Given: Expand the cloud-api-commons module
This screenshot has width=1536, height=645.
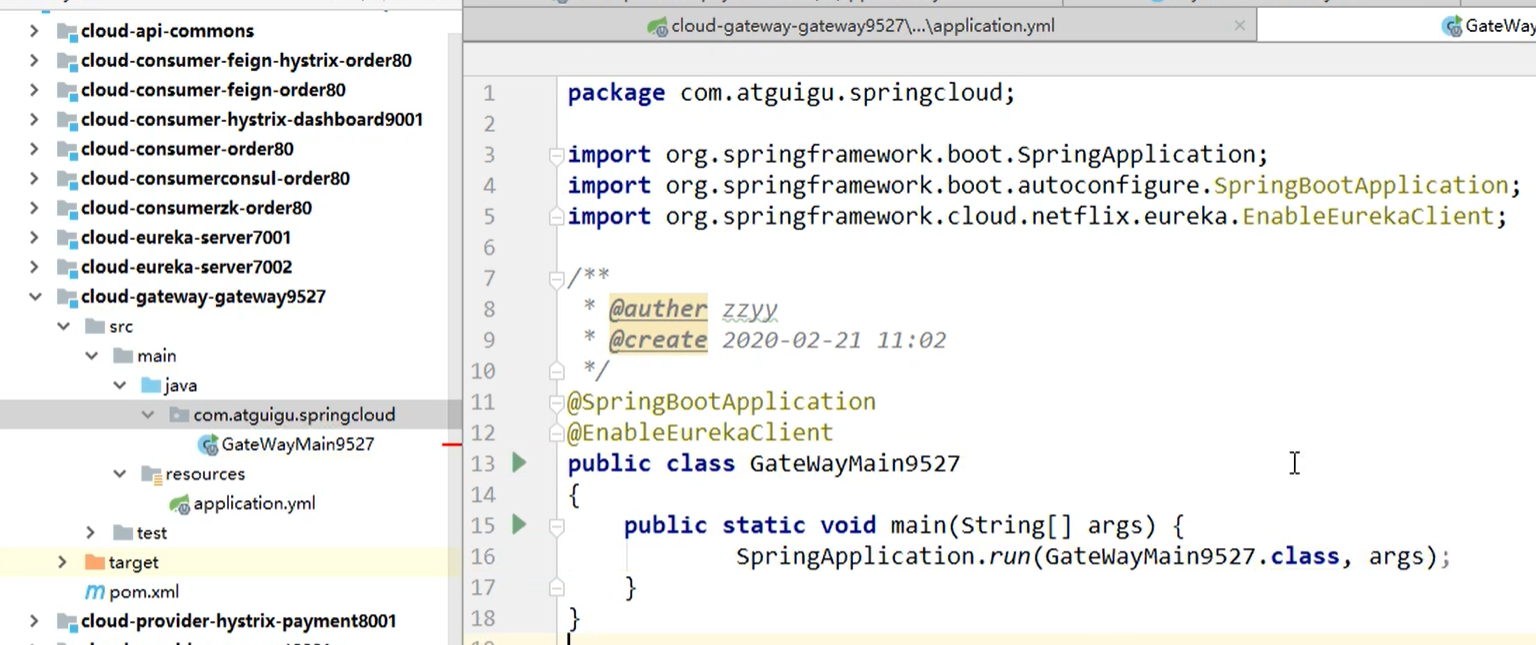Looking at the screenshot, I should [34, 31].
